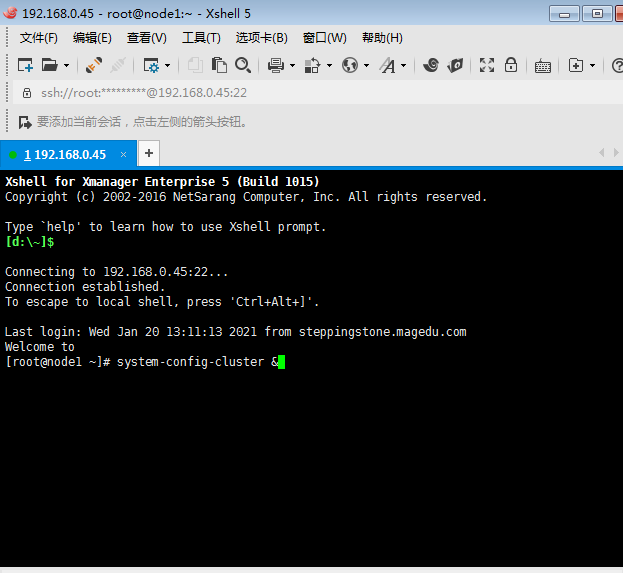Minimize the Xshell window
623x573 pixels.
[564, 14]
